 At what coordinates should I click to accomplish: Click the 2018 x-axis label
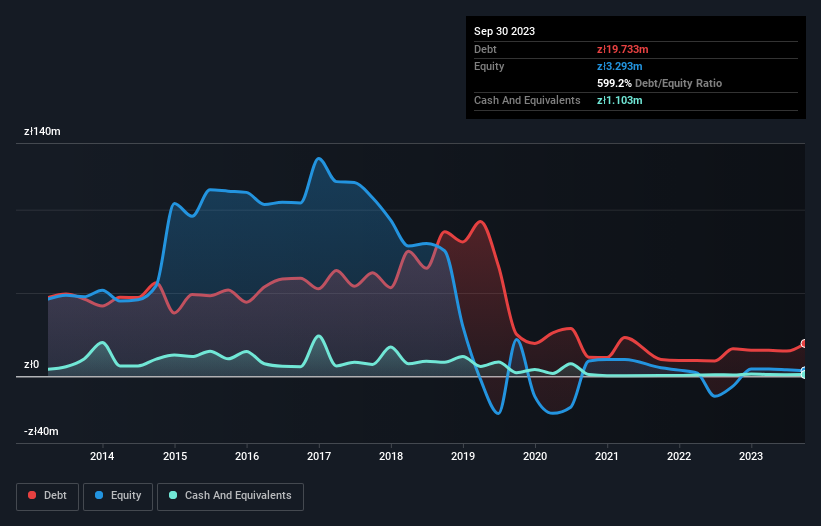coord(391,456)
